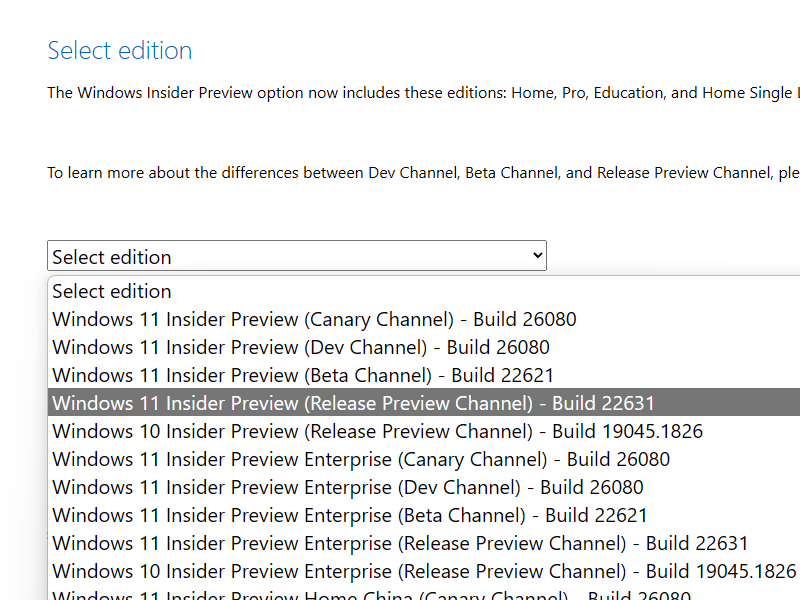Pick Windows 11 Enterprise Beta Channel Build 22621

point(349,515)
